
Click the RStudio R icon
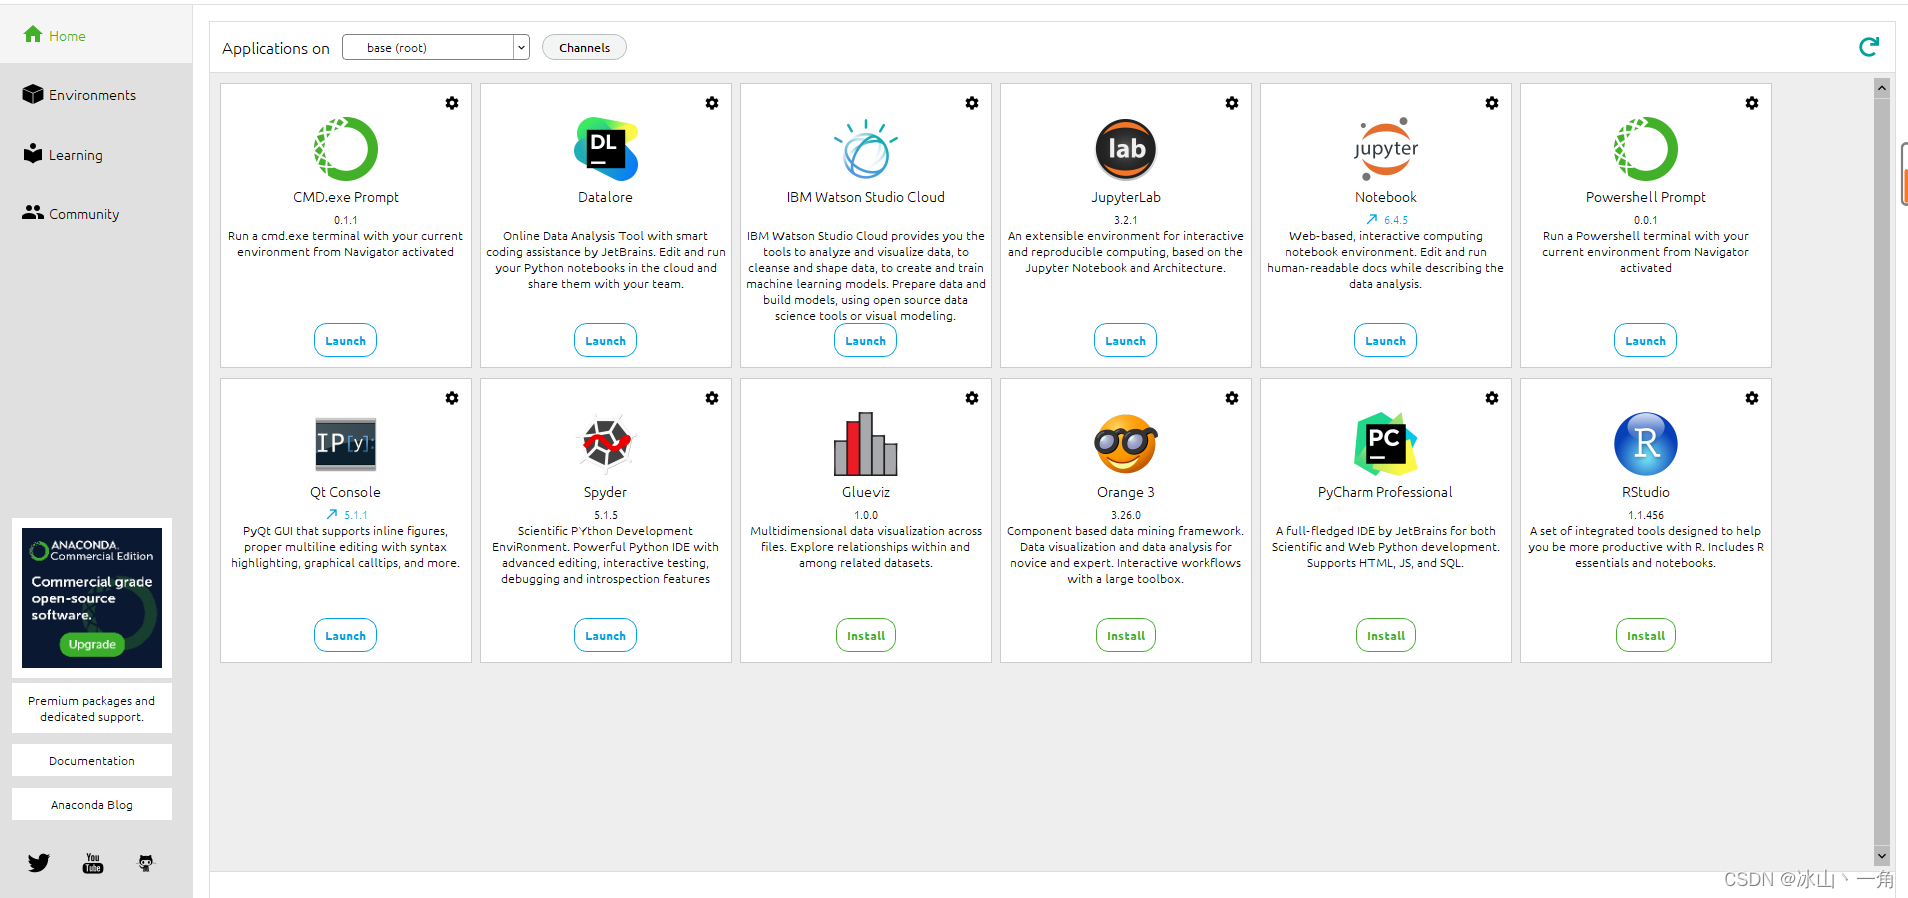[x=1646, y=444]
